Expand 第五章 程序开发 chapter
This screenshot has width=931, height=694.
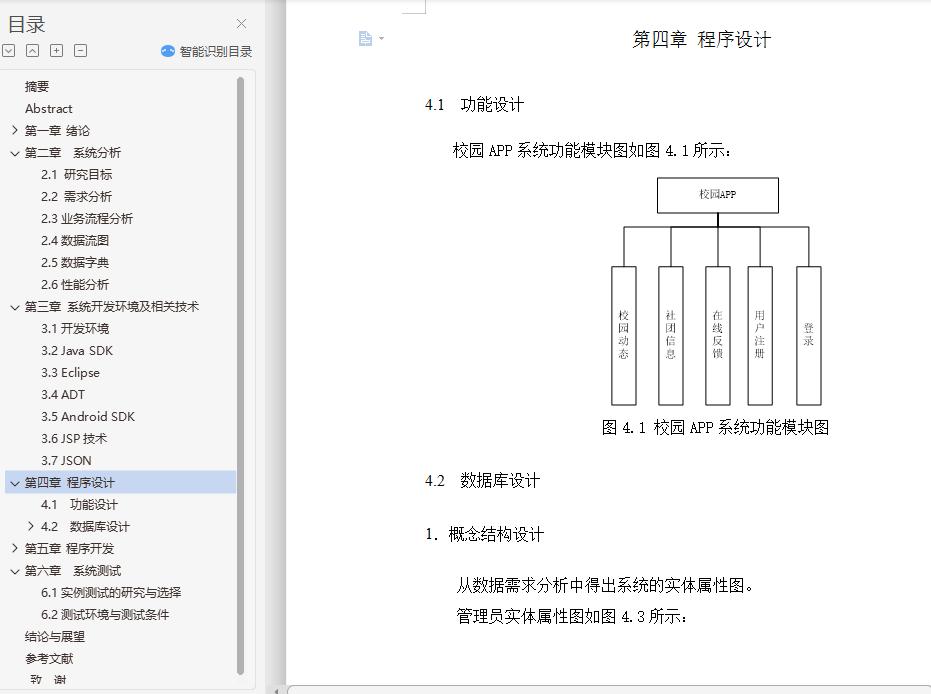[x=15, y=548]
